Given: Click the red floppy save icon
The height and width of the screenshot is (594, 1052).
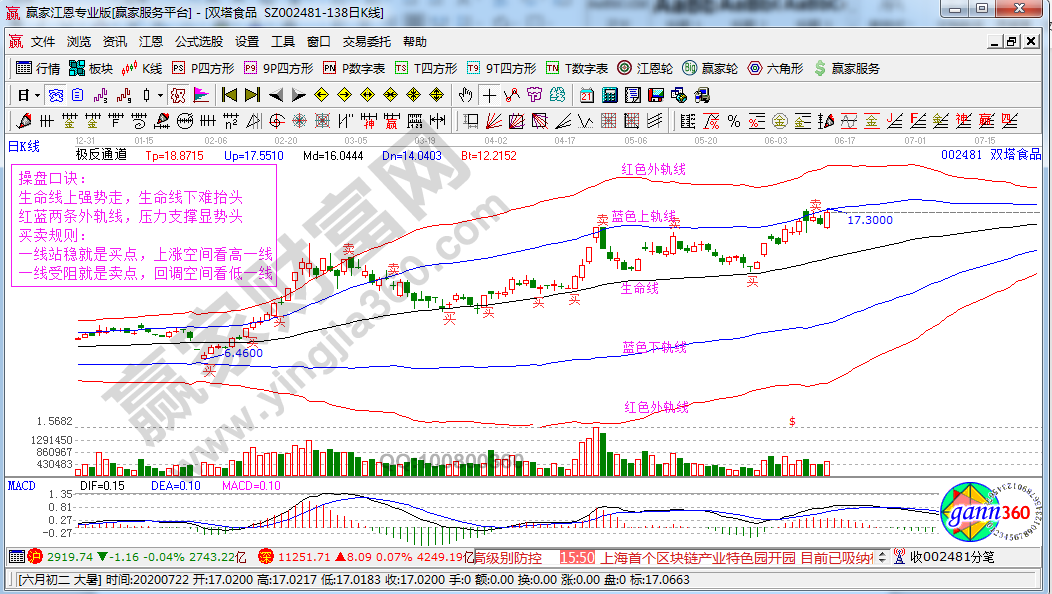Looking at the screenshot, I should point(656,96).
